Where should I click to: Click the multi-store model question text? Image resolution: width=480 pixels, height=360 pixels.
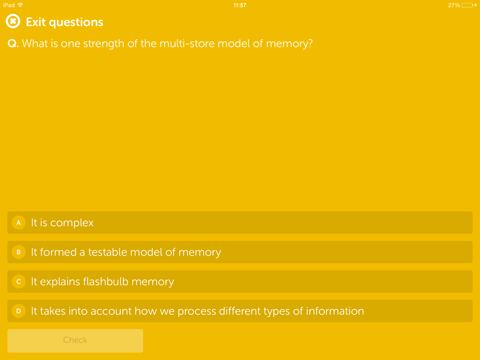(x=167, y=44)
